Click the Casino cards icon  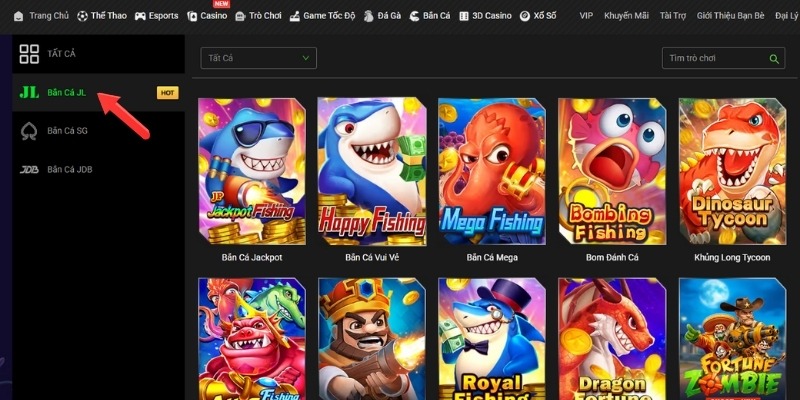point(192,16)
